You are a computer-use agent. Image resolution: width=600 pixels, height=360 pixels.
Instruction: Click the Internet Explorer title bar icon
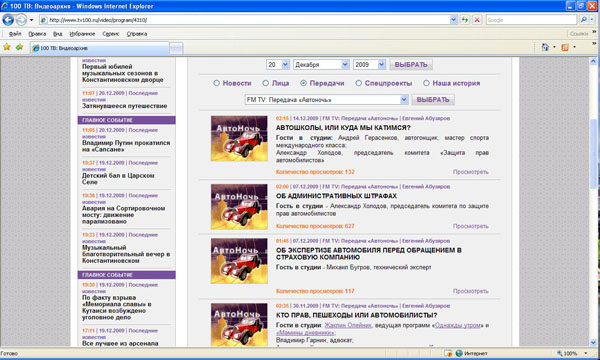[4, 6]
